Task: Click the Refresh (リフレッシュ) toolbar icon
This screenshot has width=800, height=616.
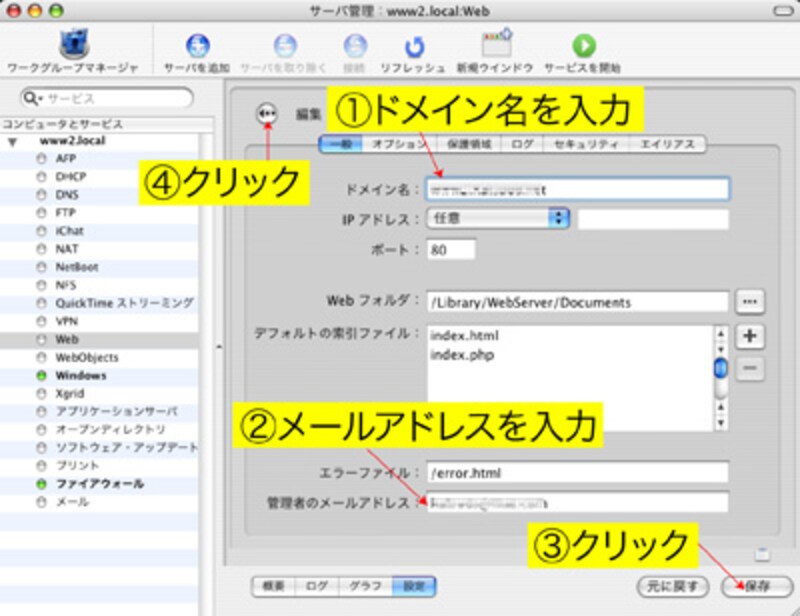Action: coord(412,46)
